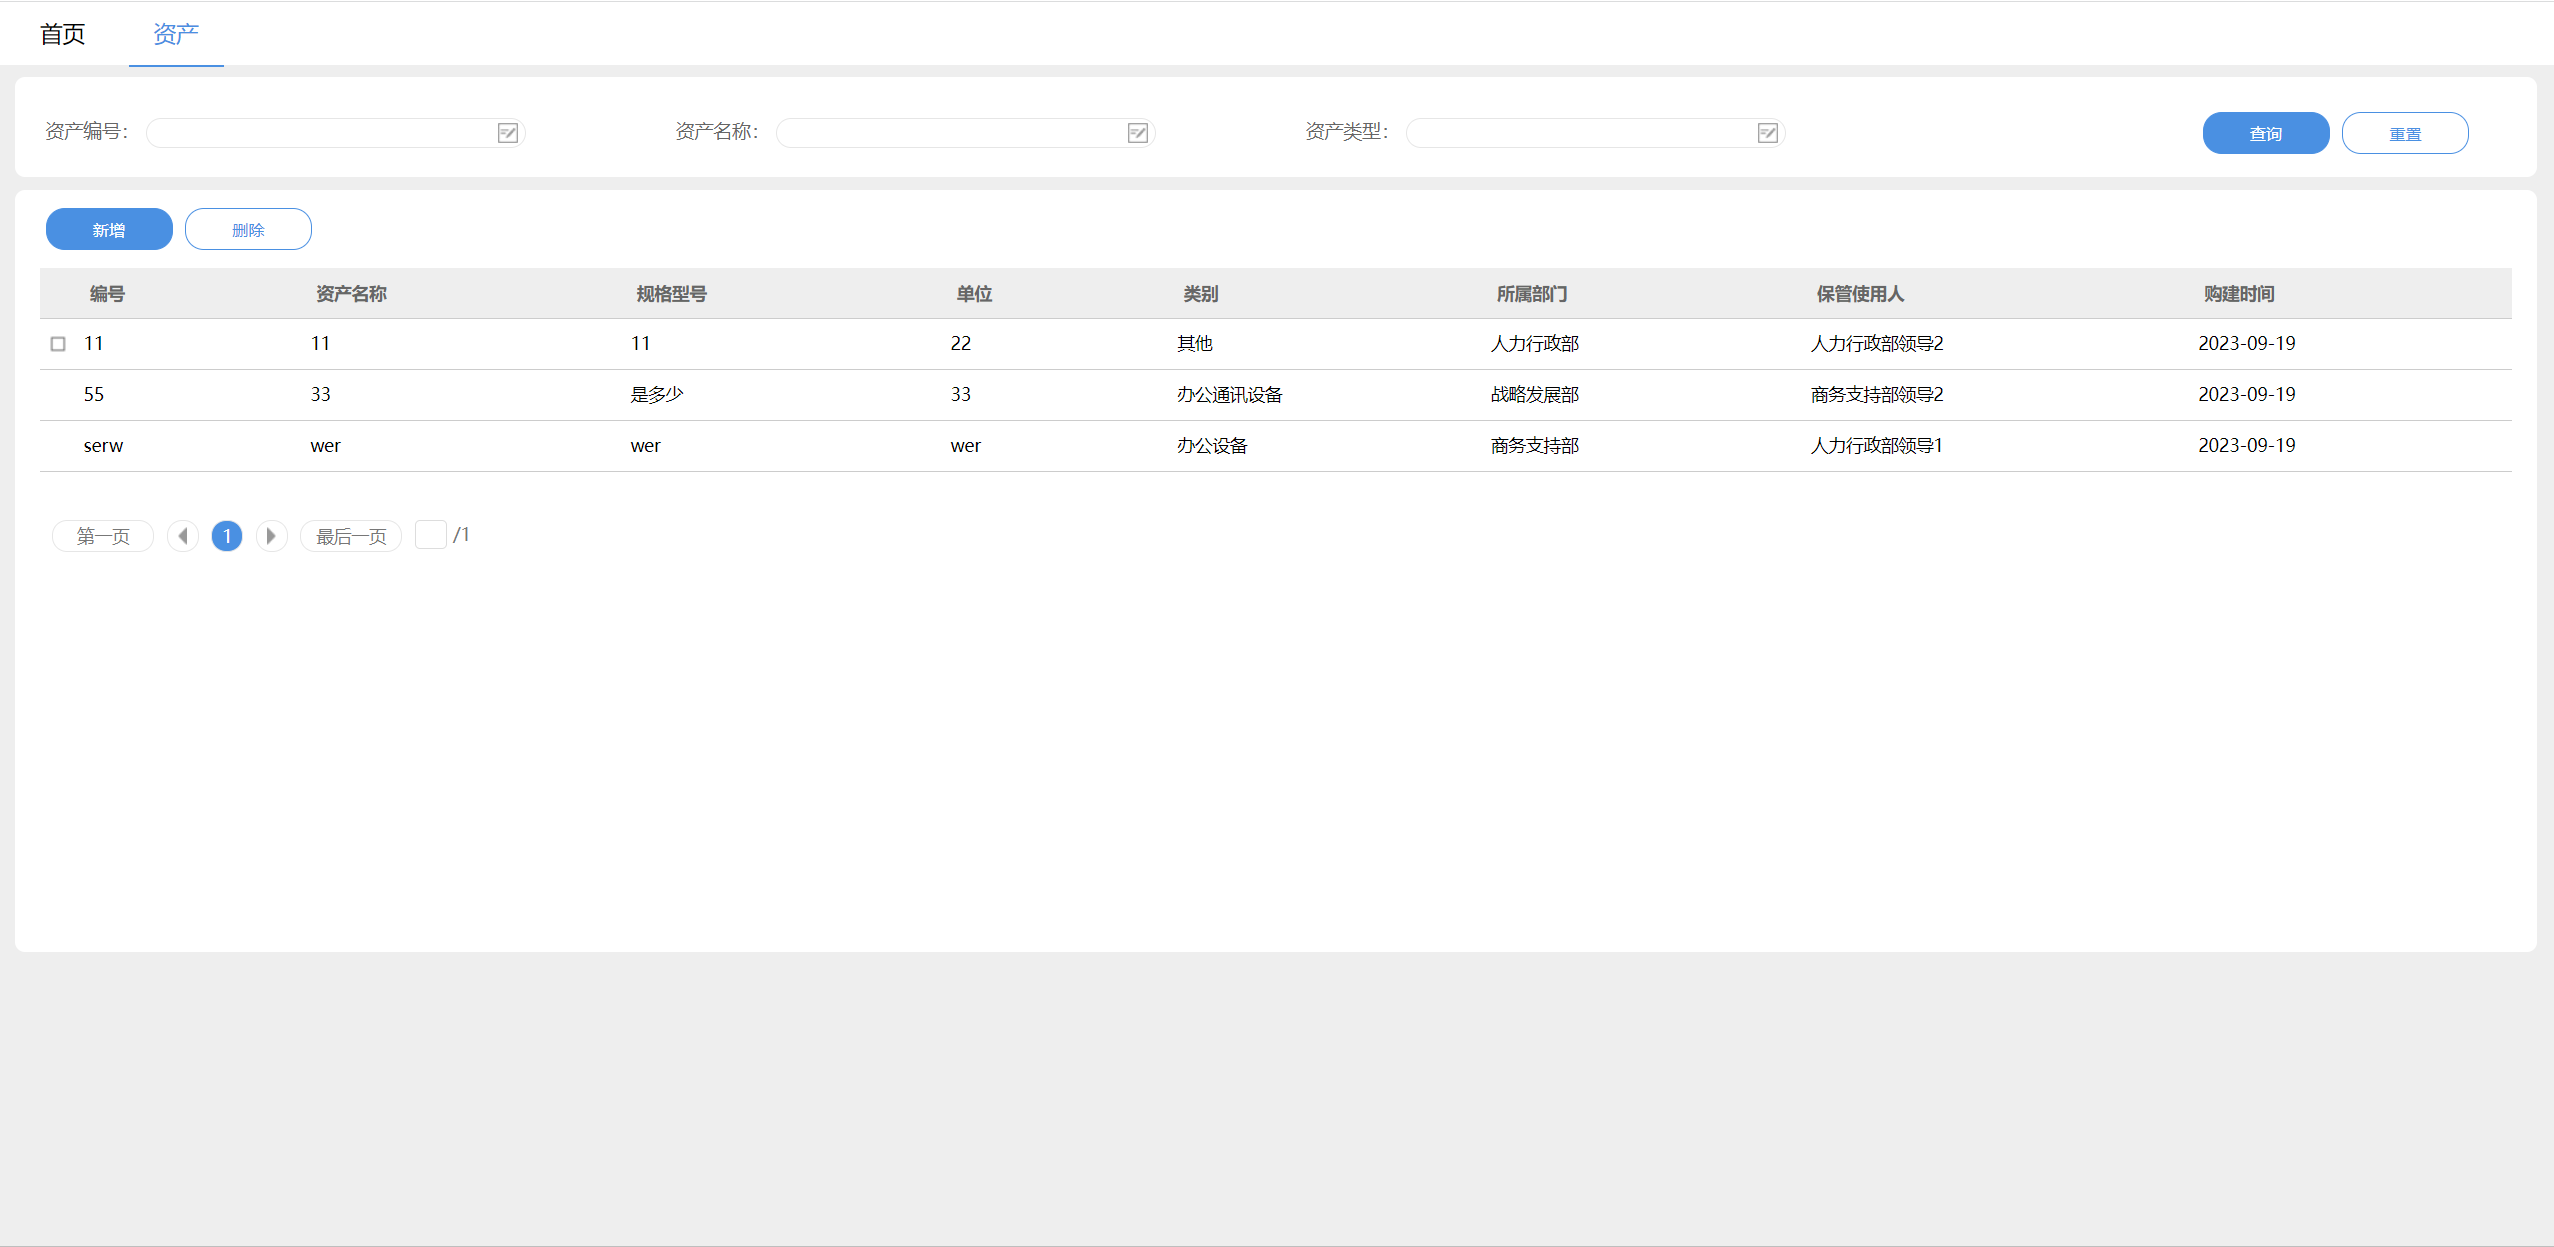This screenshot has width=2554, height=1247.
Task: Focus the 资产编号 input field
Action: (320, 133)
